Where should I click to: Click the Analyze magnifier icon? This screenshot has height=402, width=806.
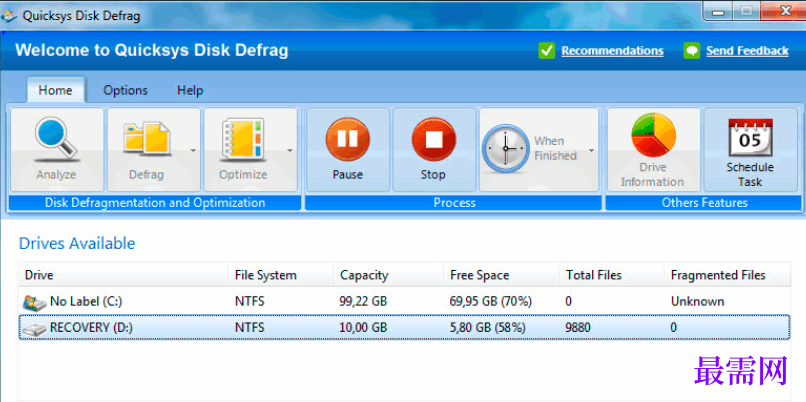[x=57, y=138]
